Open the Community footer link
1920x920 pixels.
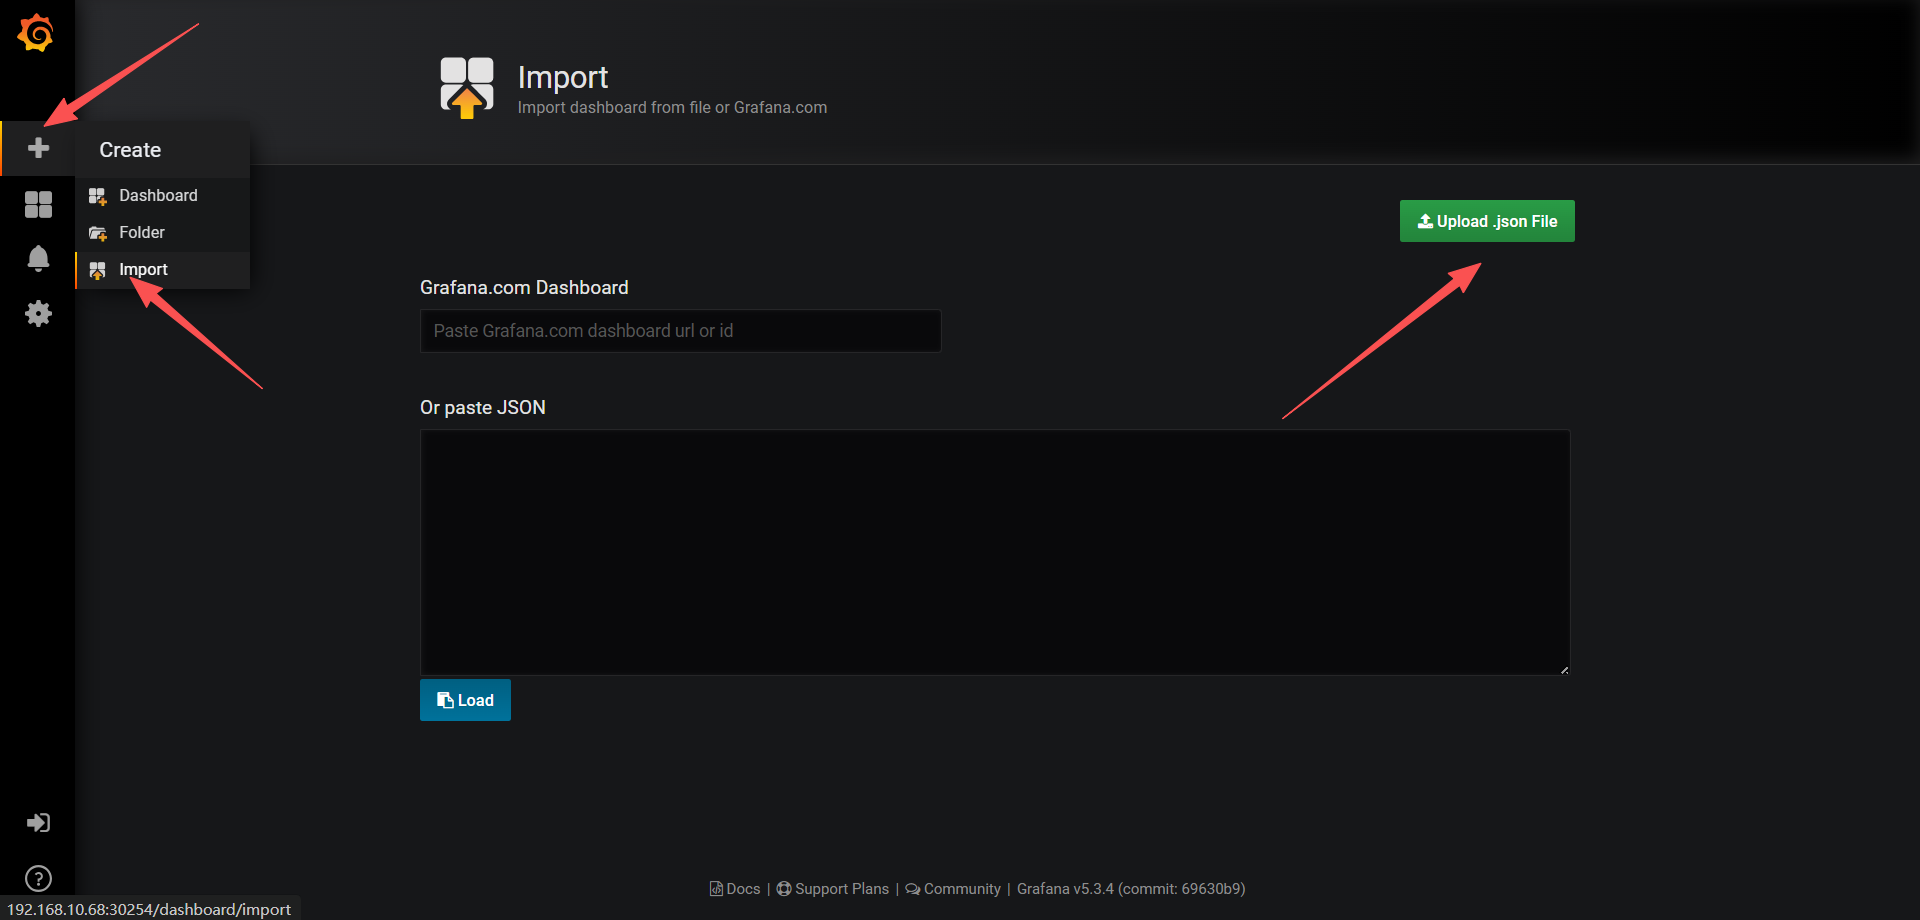pyautogui.click(x=953, y=889)
